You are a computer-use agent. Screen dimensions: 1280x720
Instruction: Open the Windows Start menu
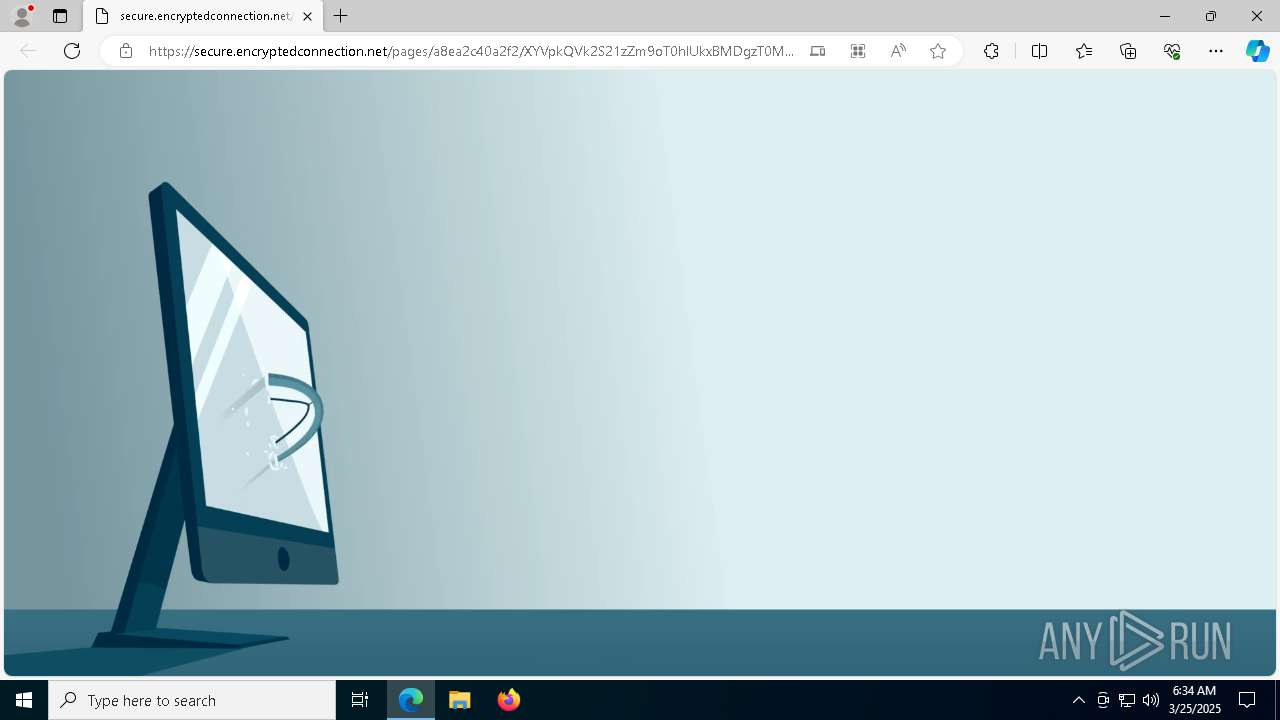pos(24,700)
